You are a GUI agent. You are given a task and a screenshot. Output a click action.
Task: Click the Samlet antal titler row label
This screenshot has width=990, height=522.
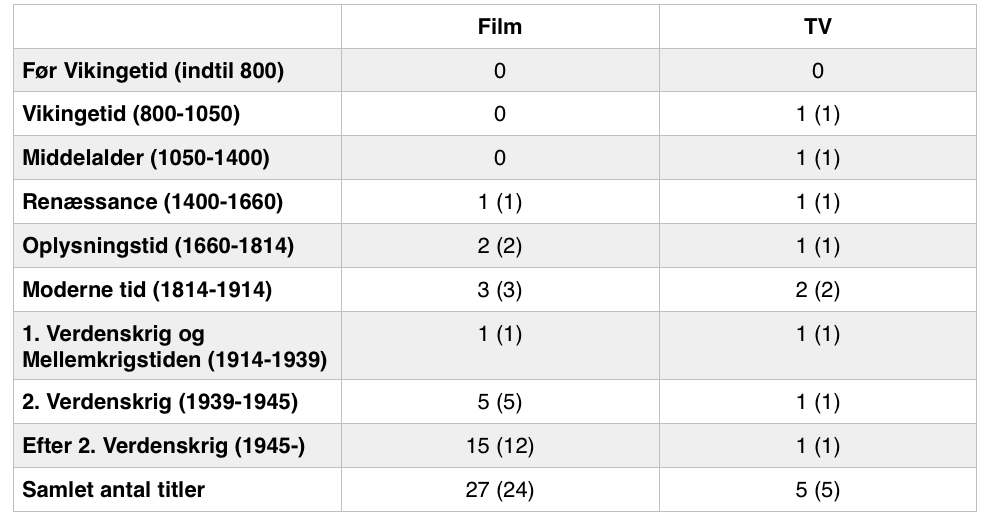coord(114,489)
